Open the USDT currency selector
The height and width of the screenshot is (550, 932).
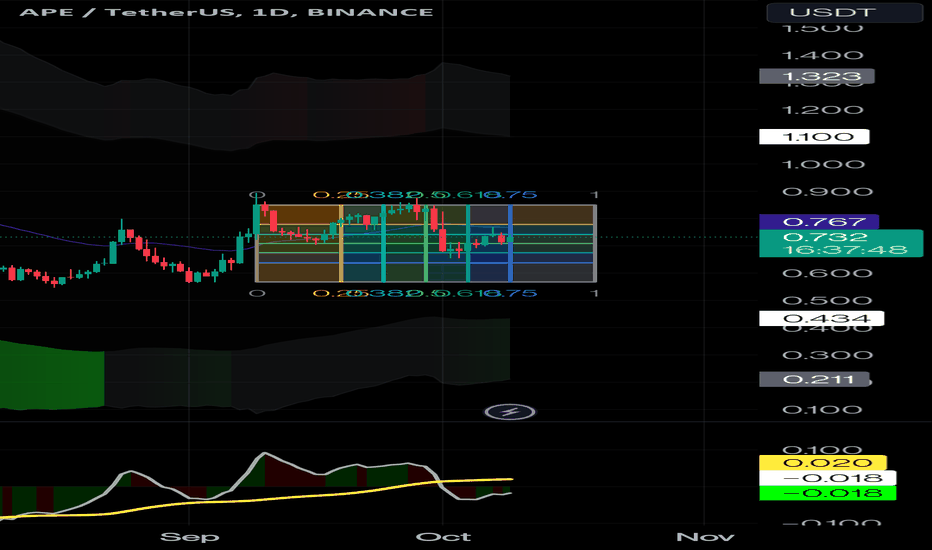(844, 12)
